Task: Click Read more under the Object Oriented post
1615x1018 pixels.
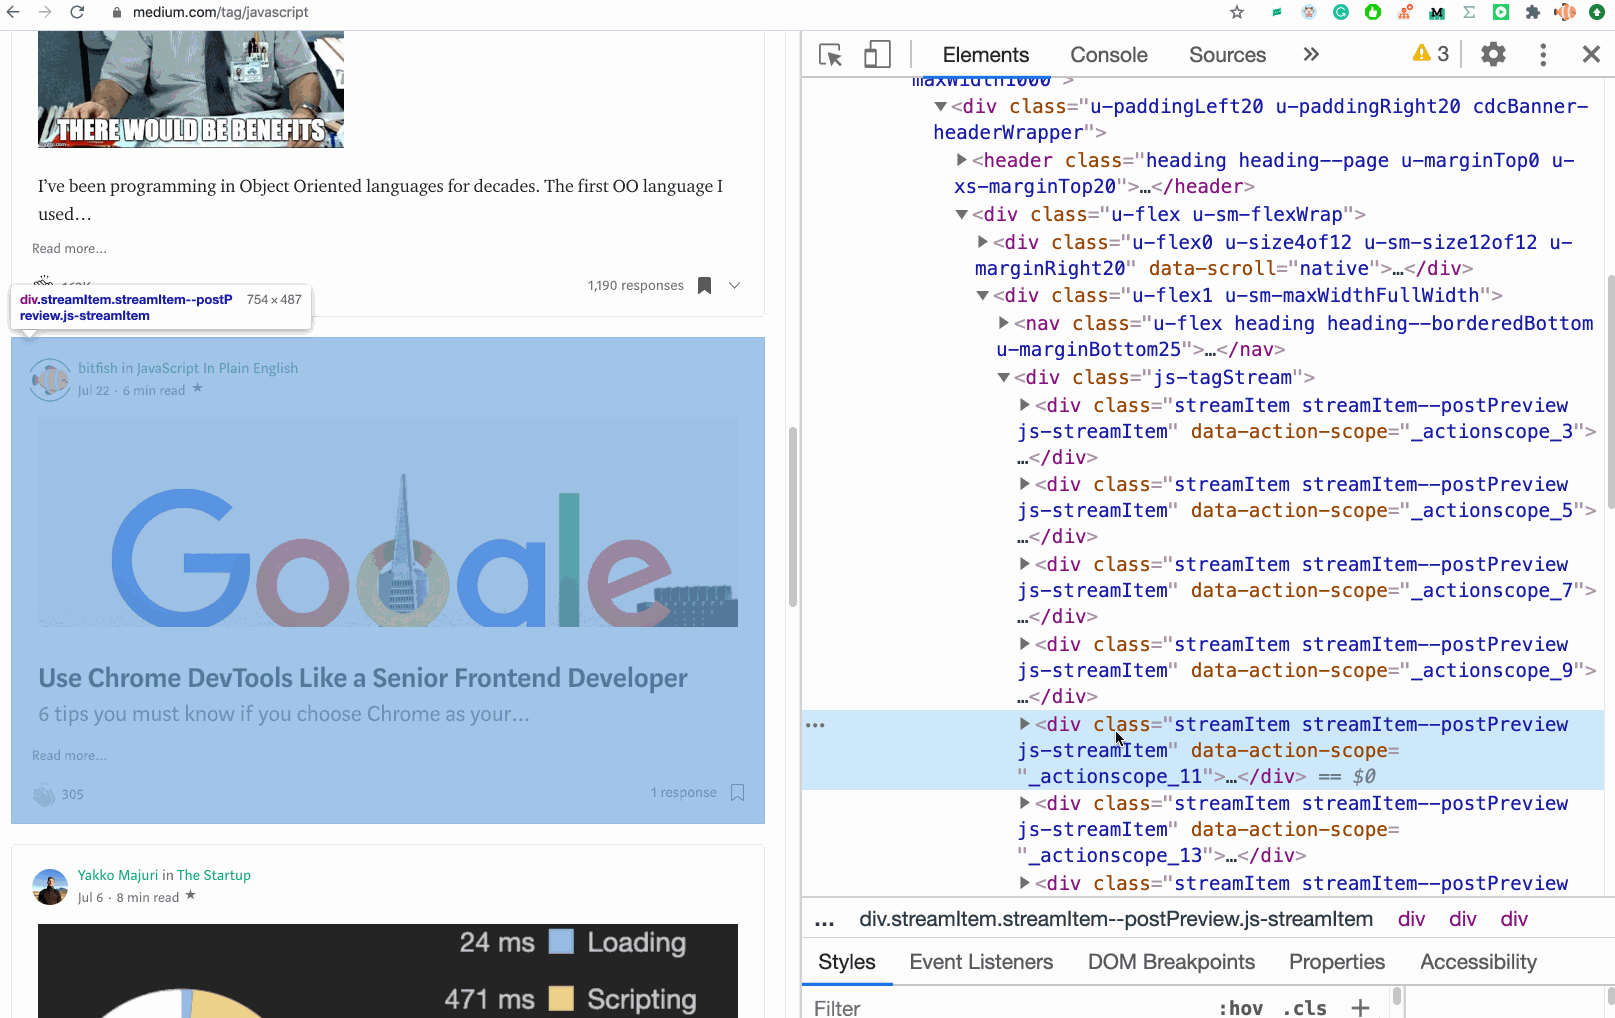Action: click(x=69, y=249)
